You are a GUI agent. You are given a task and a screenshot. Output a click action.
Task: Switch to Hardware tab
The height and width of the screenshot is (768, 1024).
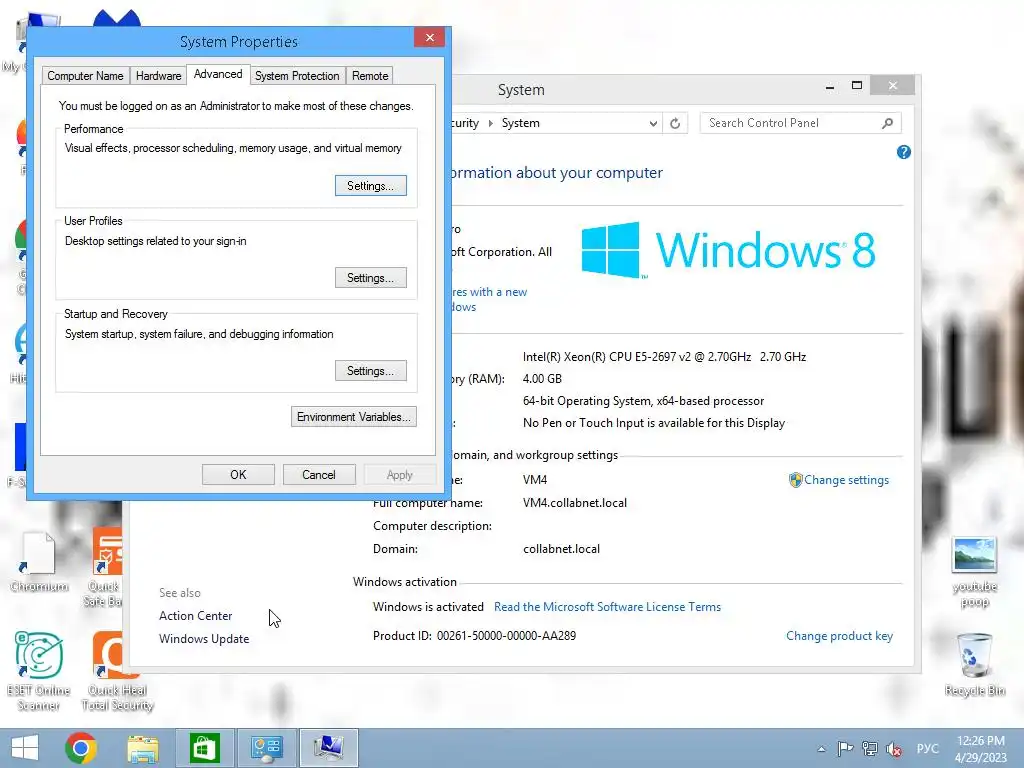pos(159,76)
